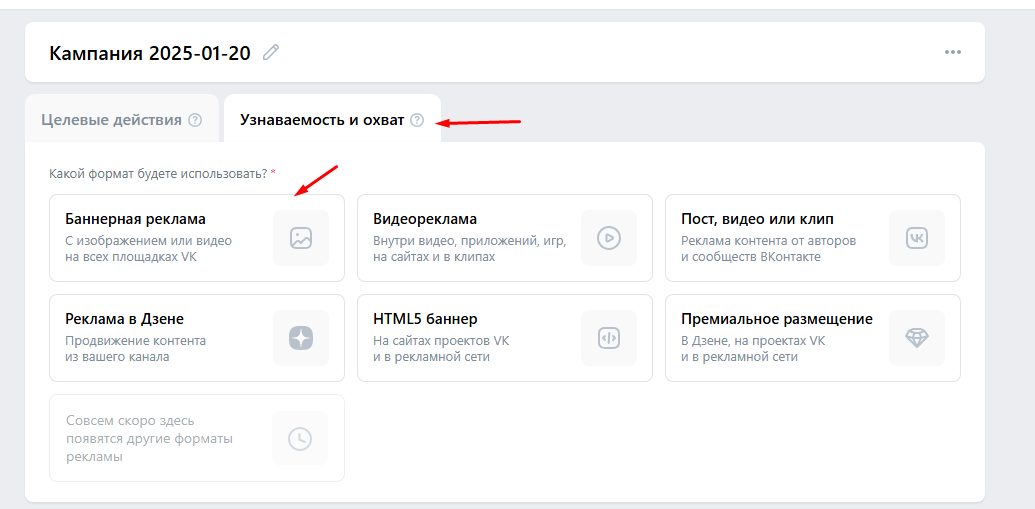This screenshot has width=1035, height=509.
Task: Show help for Узнаваемость и охват tab
Action: click(x=417, y=120)
